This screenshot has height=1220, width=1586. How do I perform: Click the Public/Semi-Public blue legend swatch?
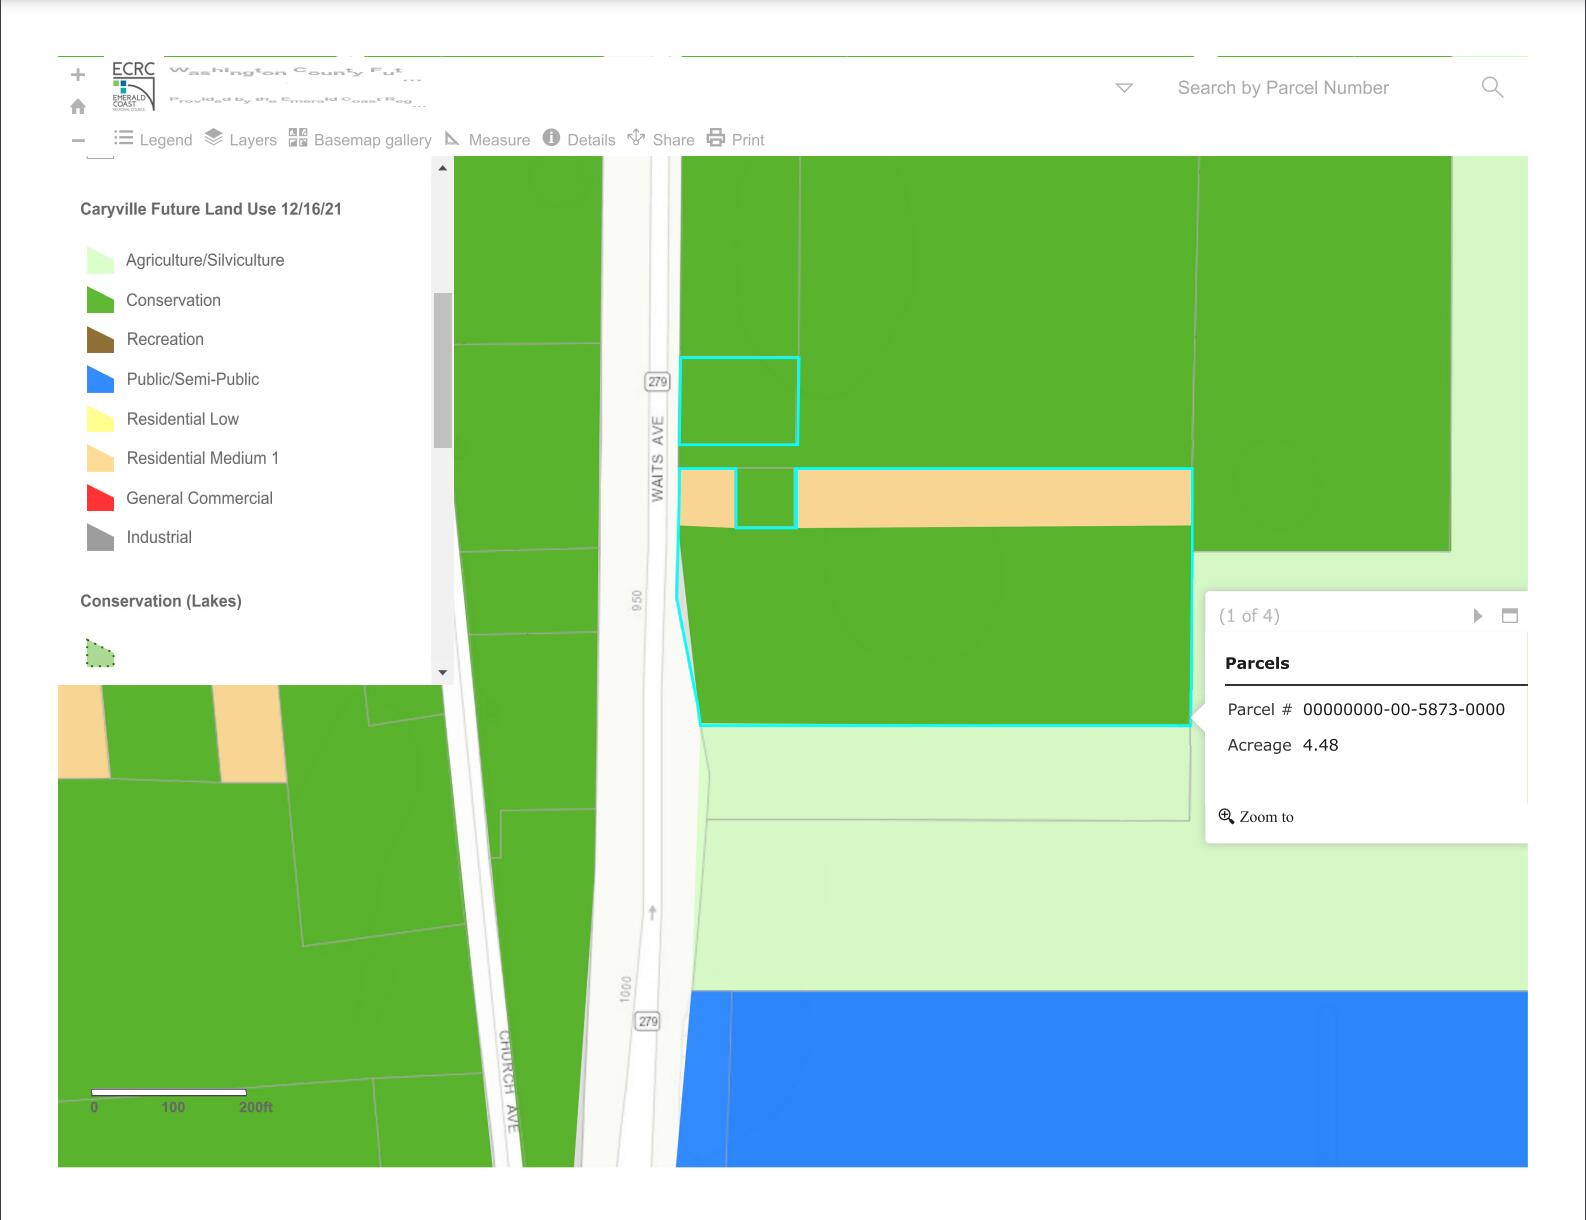(100, 380)
